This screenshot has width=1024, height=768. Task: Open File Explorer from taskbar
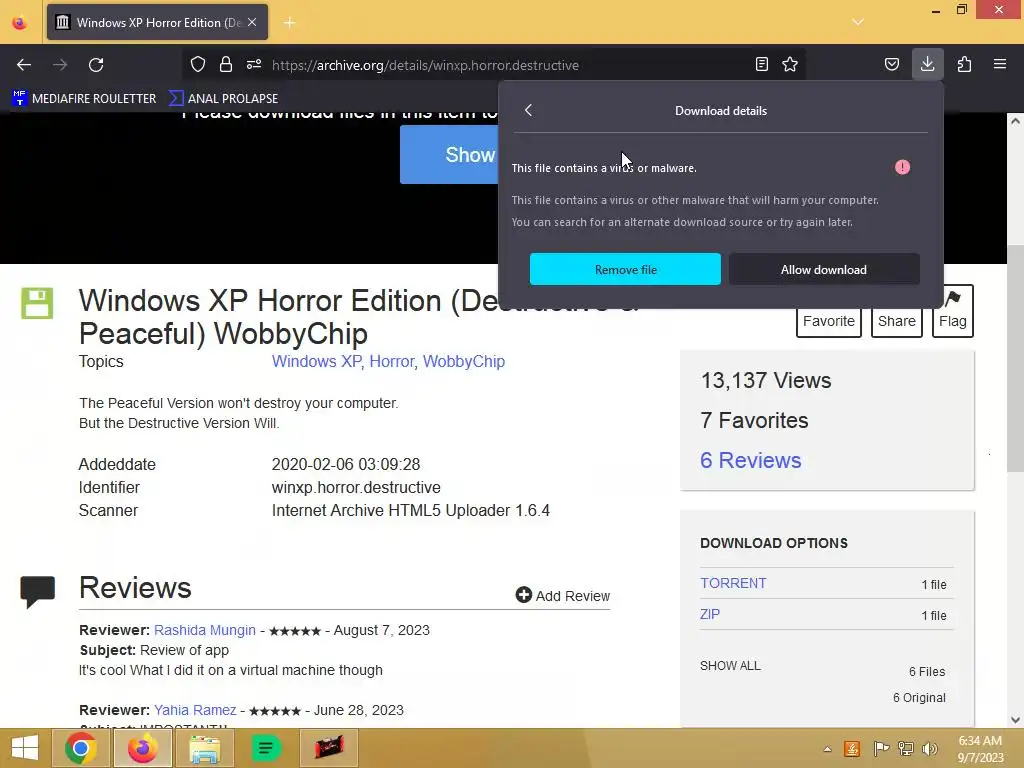204,748
